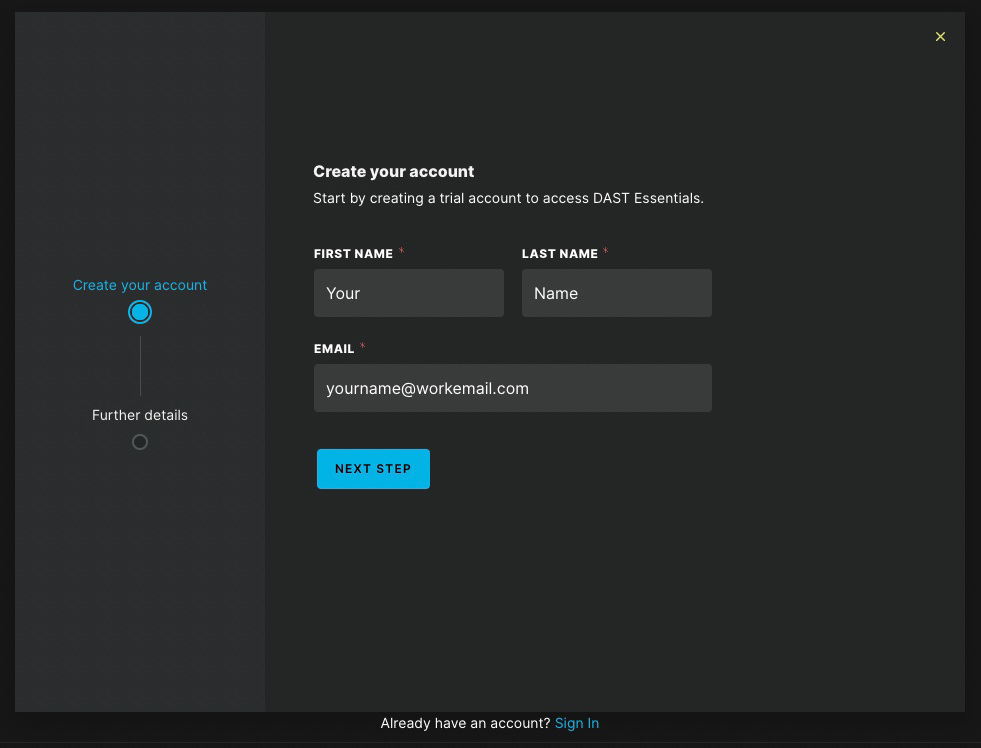
Task: Focus the First Name input field
Action: (409, 293)
